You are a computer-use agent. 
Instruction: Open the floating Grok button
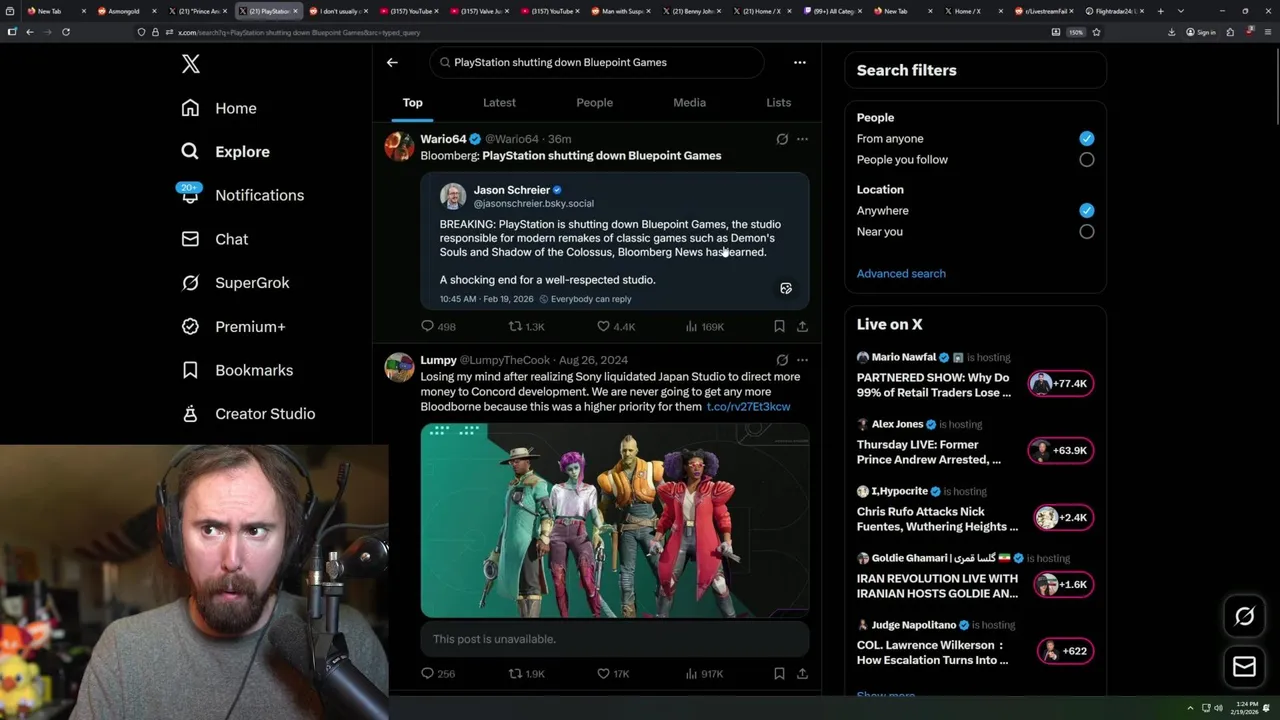pyautogui.click(x=1244, y=616)
